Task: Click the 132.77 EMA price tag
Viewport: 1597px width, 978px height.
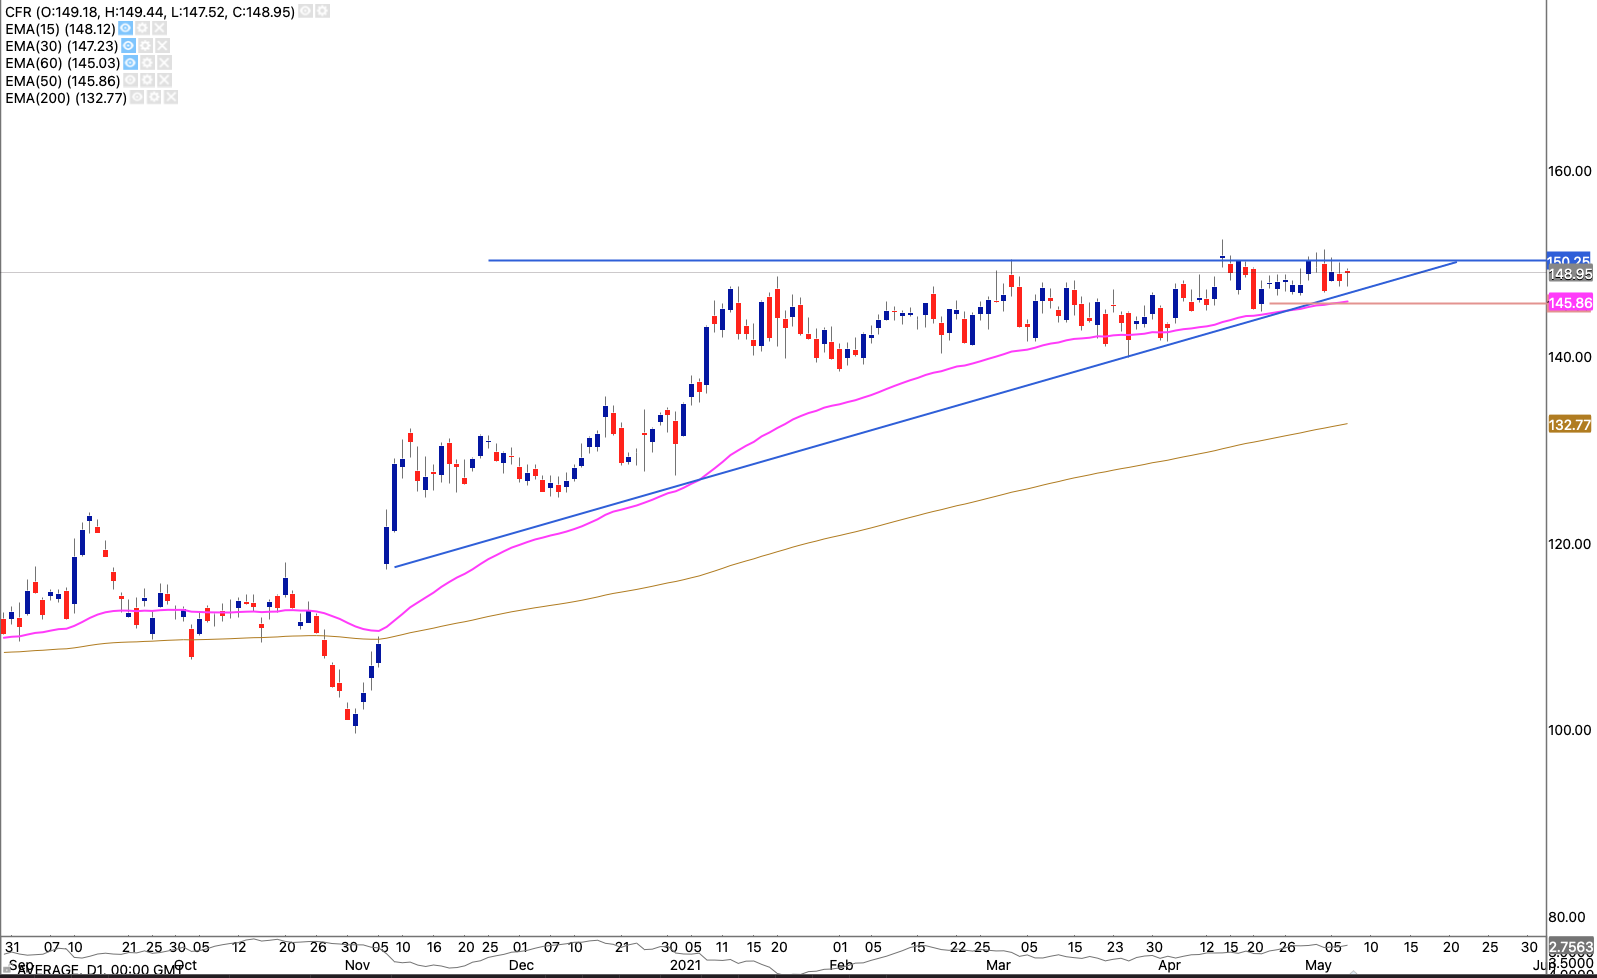Action: tap(1569, 425)
